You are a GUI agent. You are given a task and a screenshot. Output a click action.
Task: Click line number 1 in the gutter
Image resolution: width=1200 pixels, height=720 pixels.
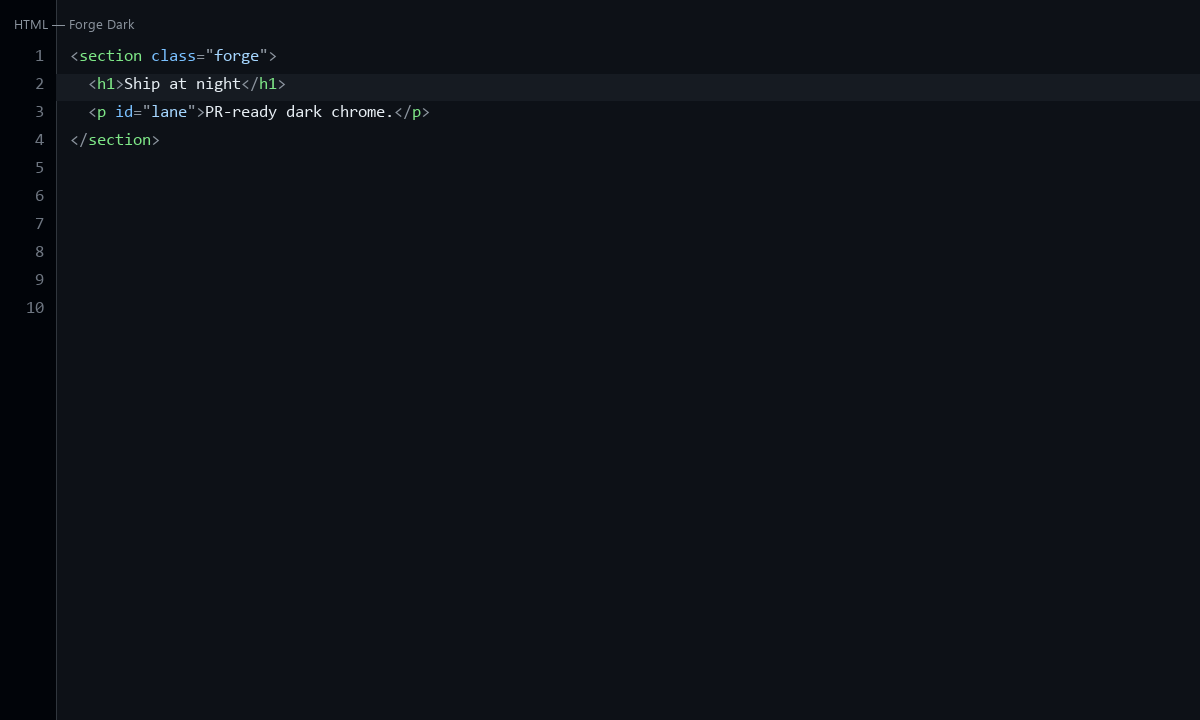(x=39, y=56)
